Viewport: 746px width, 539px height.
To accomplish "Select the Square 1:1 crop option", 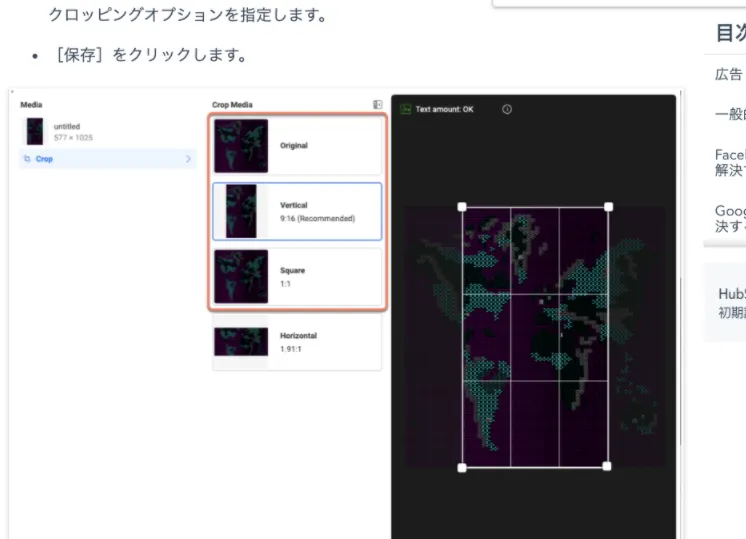I will click(298, 276).
